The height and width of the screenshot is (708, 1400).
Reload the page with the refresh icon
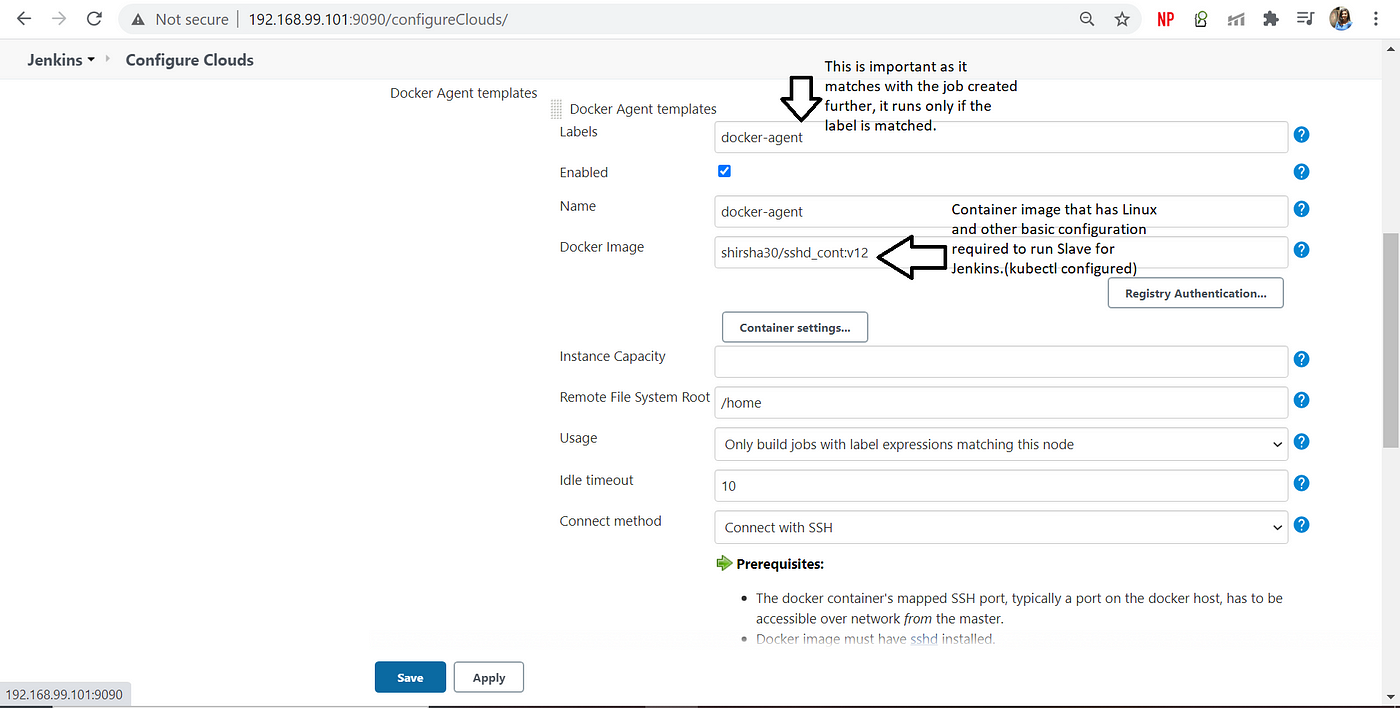94,19
